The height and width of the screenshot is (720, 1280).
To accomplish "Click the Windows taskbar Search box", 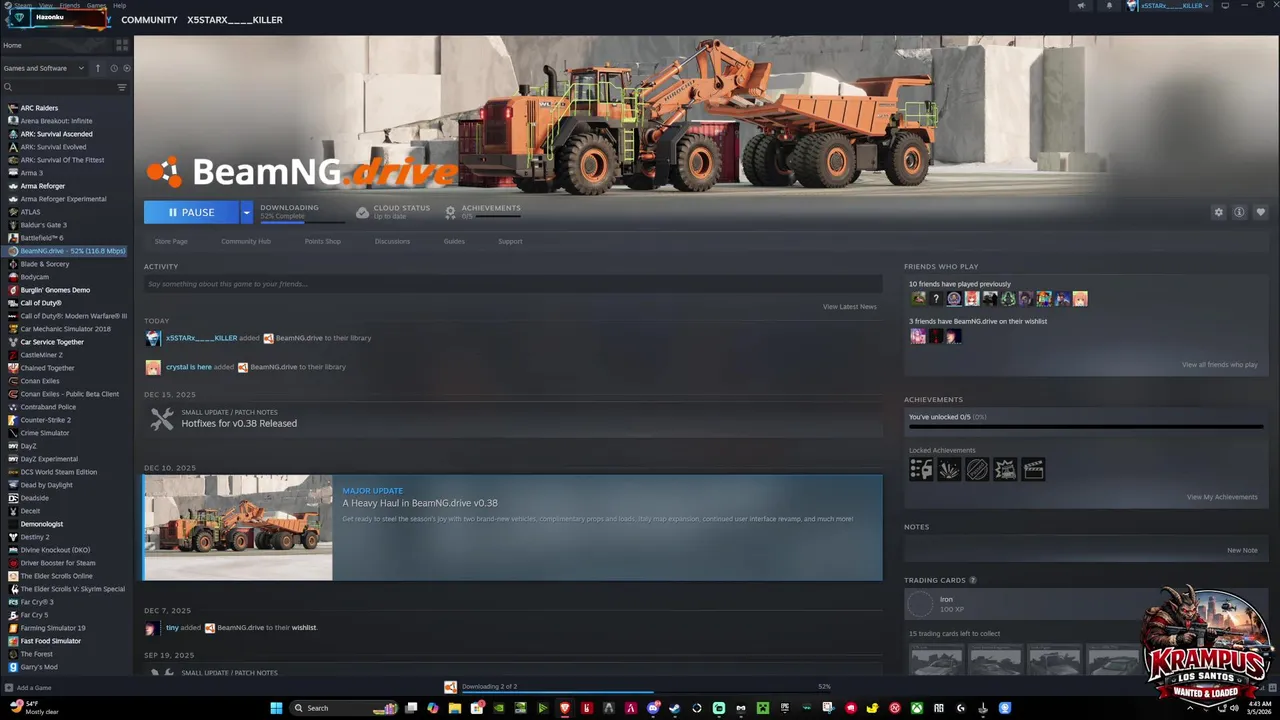I will (344, 708).
